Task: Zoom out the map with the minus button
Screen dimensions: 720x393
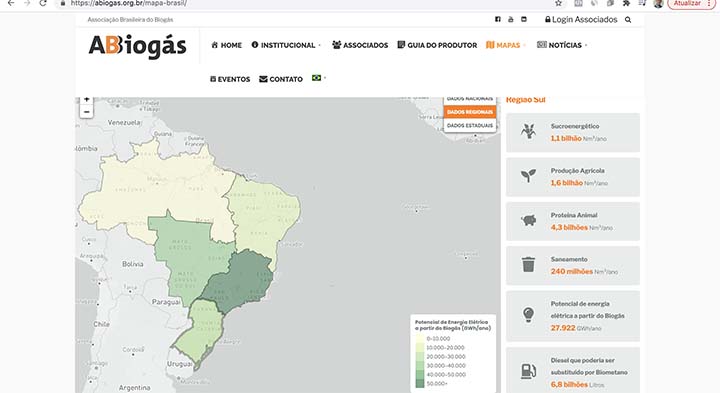Action: click(x=86, y=112)
